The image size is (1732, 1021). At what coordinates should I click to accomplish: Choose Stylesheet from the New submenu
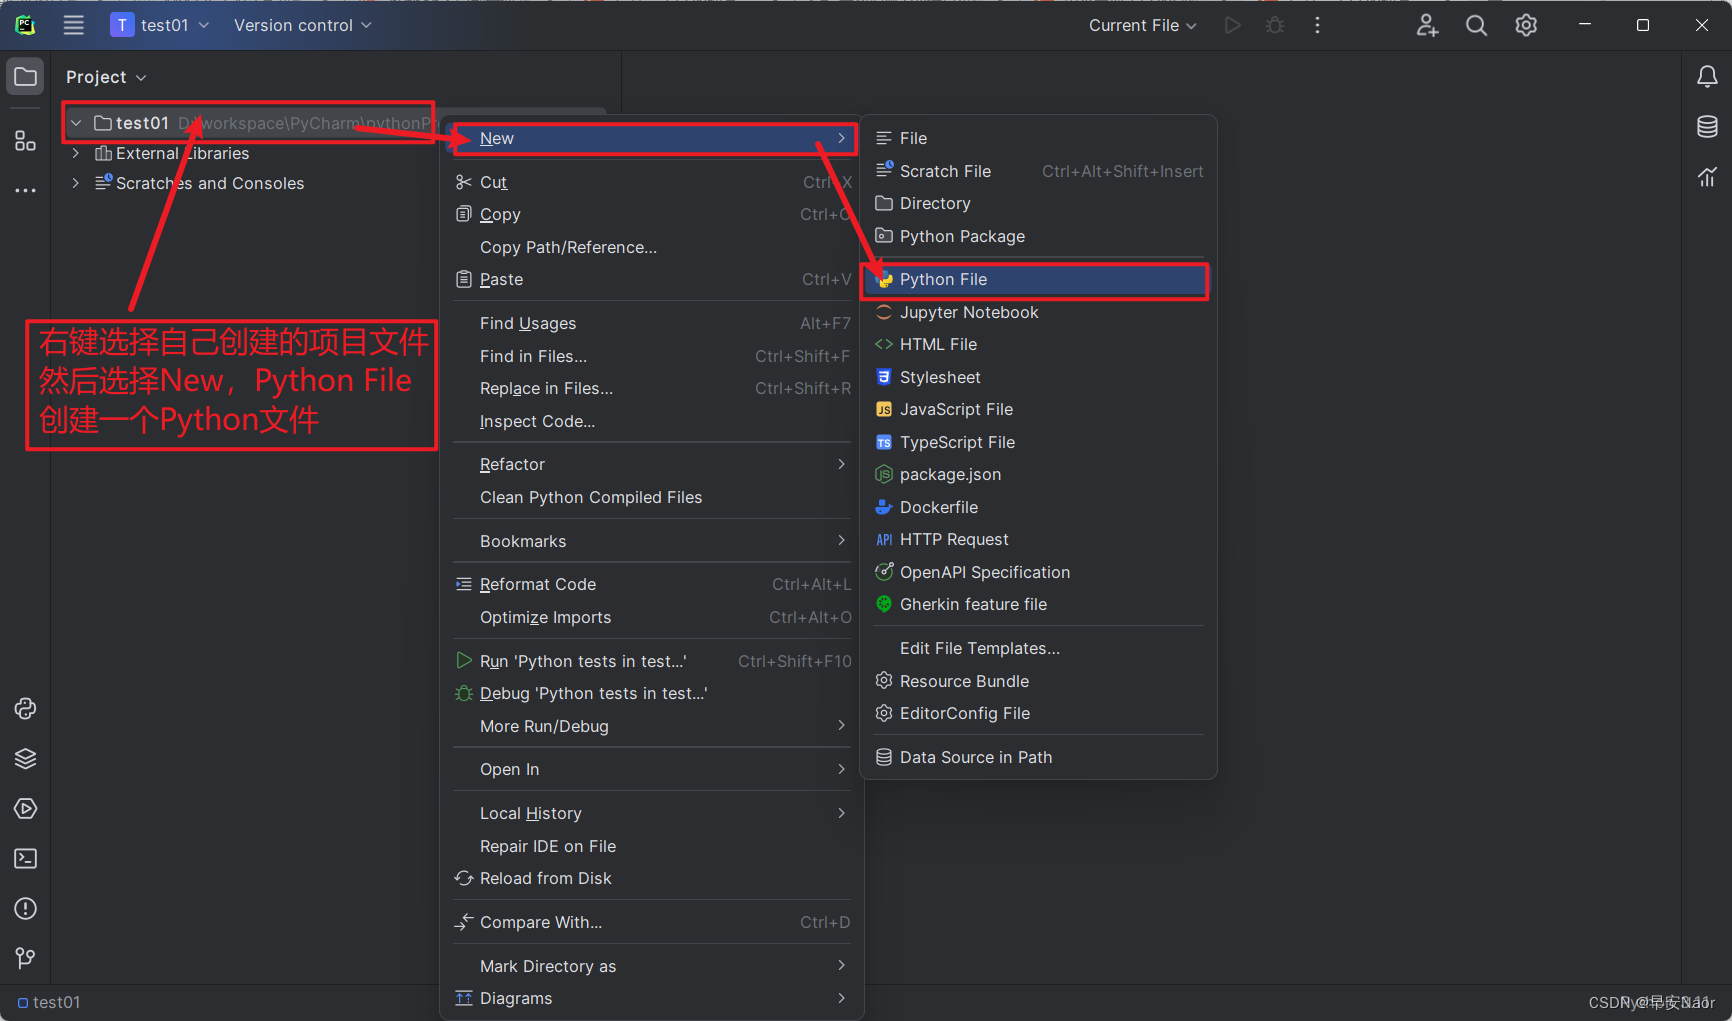(x=1038, y=377)
